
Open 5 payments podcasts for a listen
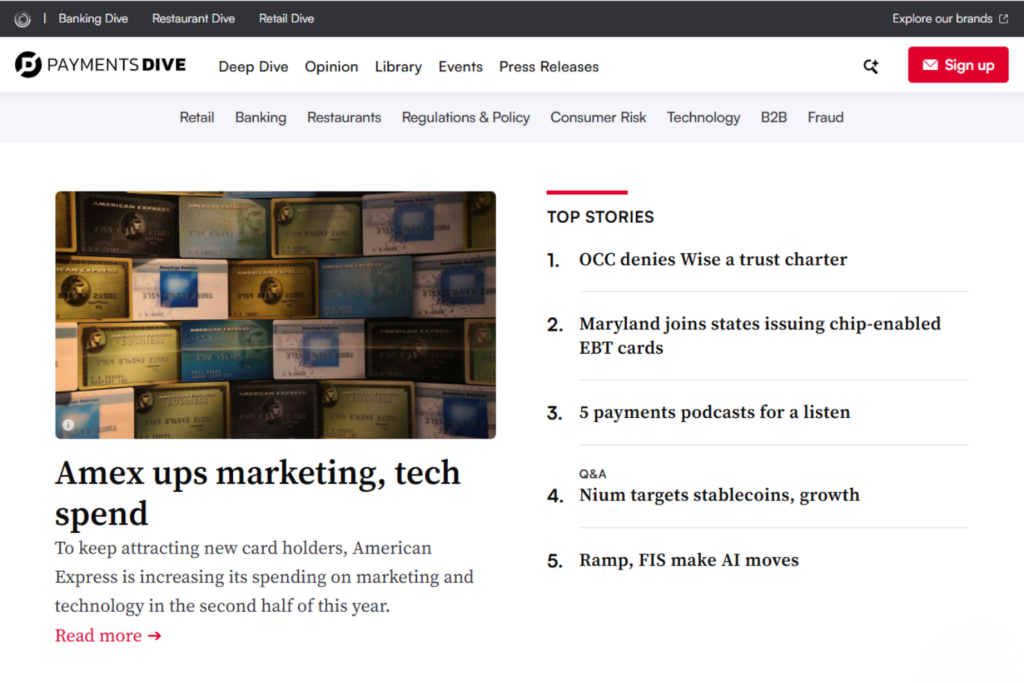(714, 413)
